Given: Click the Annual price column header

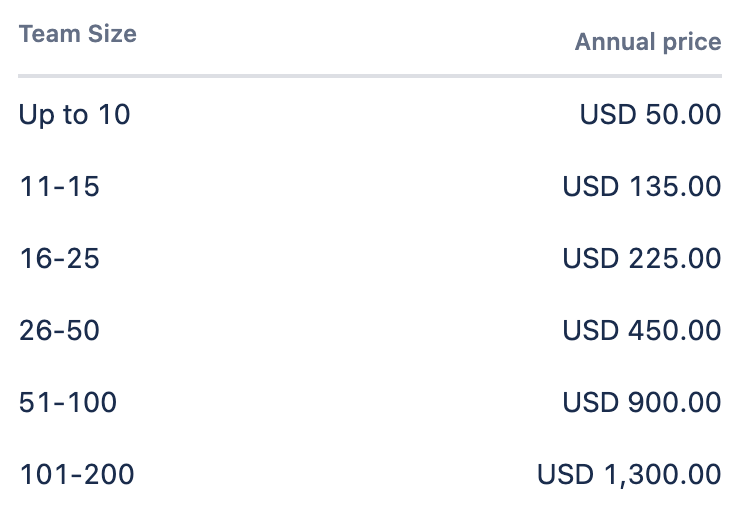Looking at the screenshot, I should [x=648, y=42].
